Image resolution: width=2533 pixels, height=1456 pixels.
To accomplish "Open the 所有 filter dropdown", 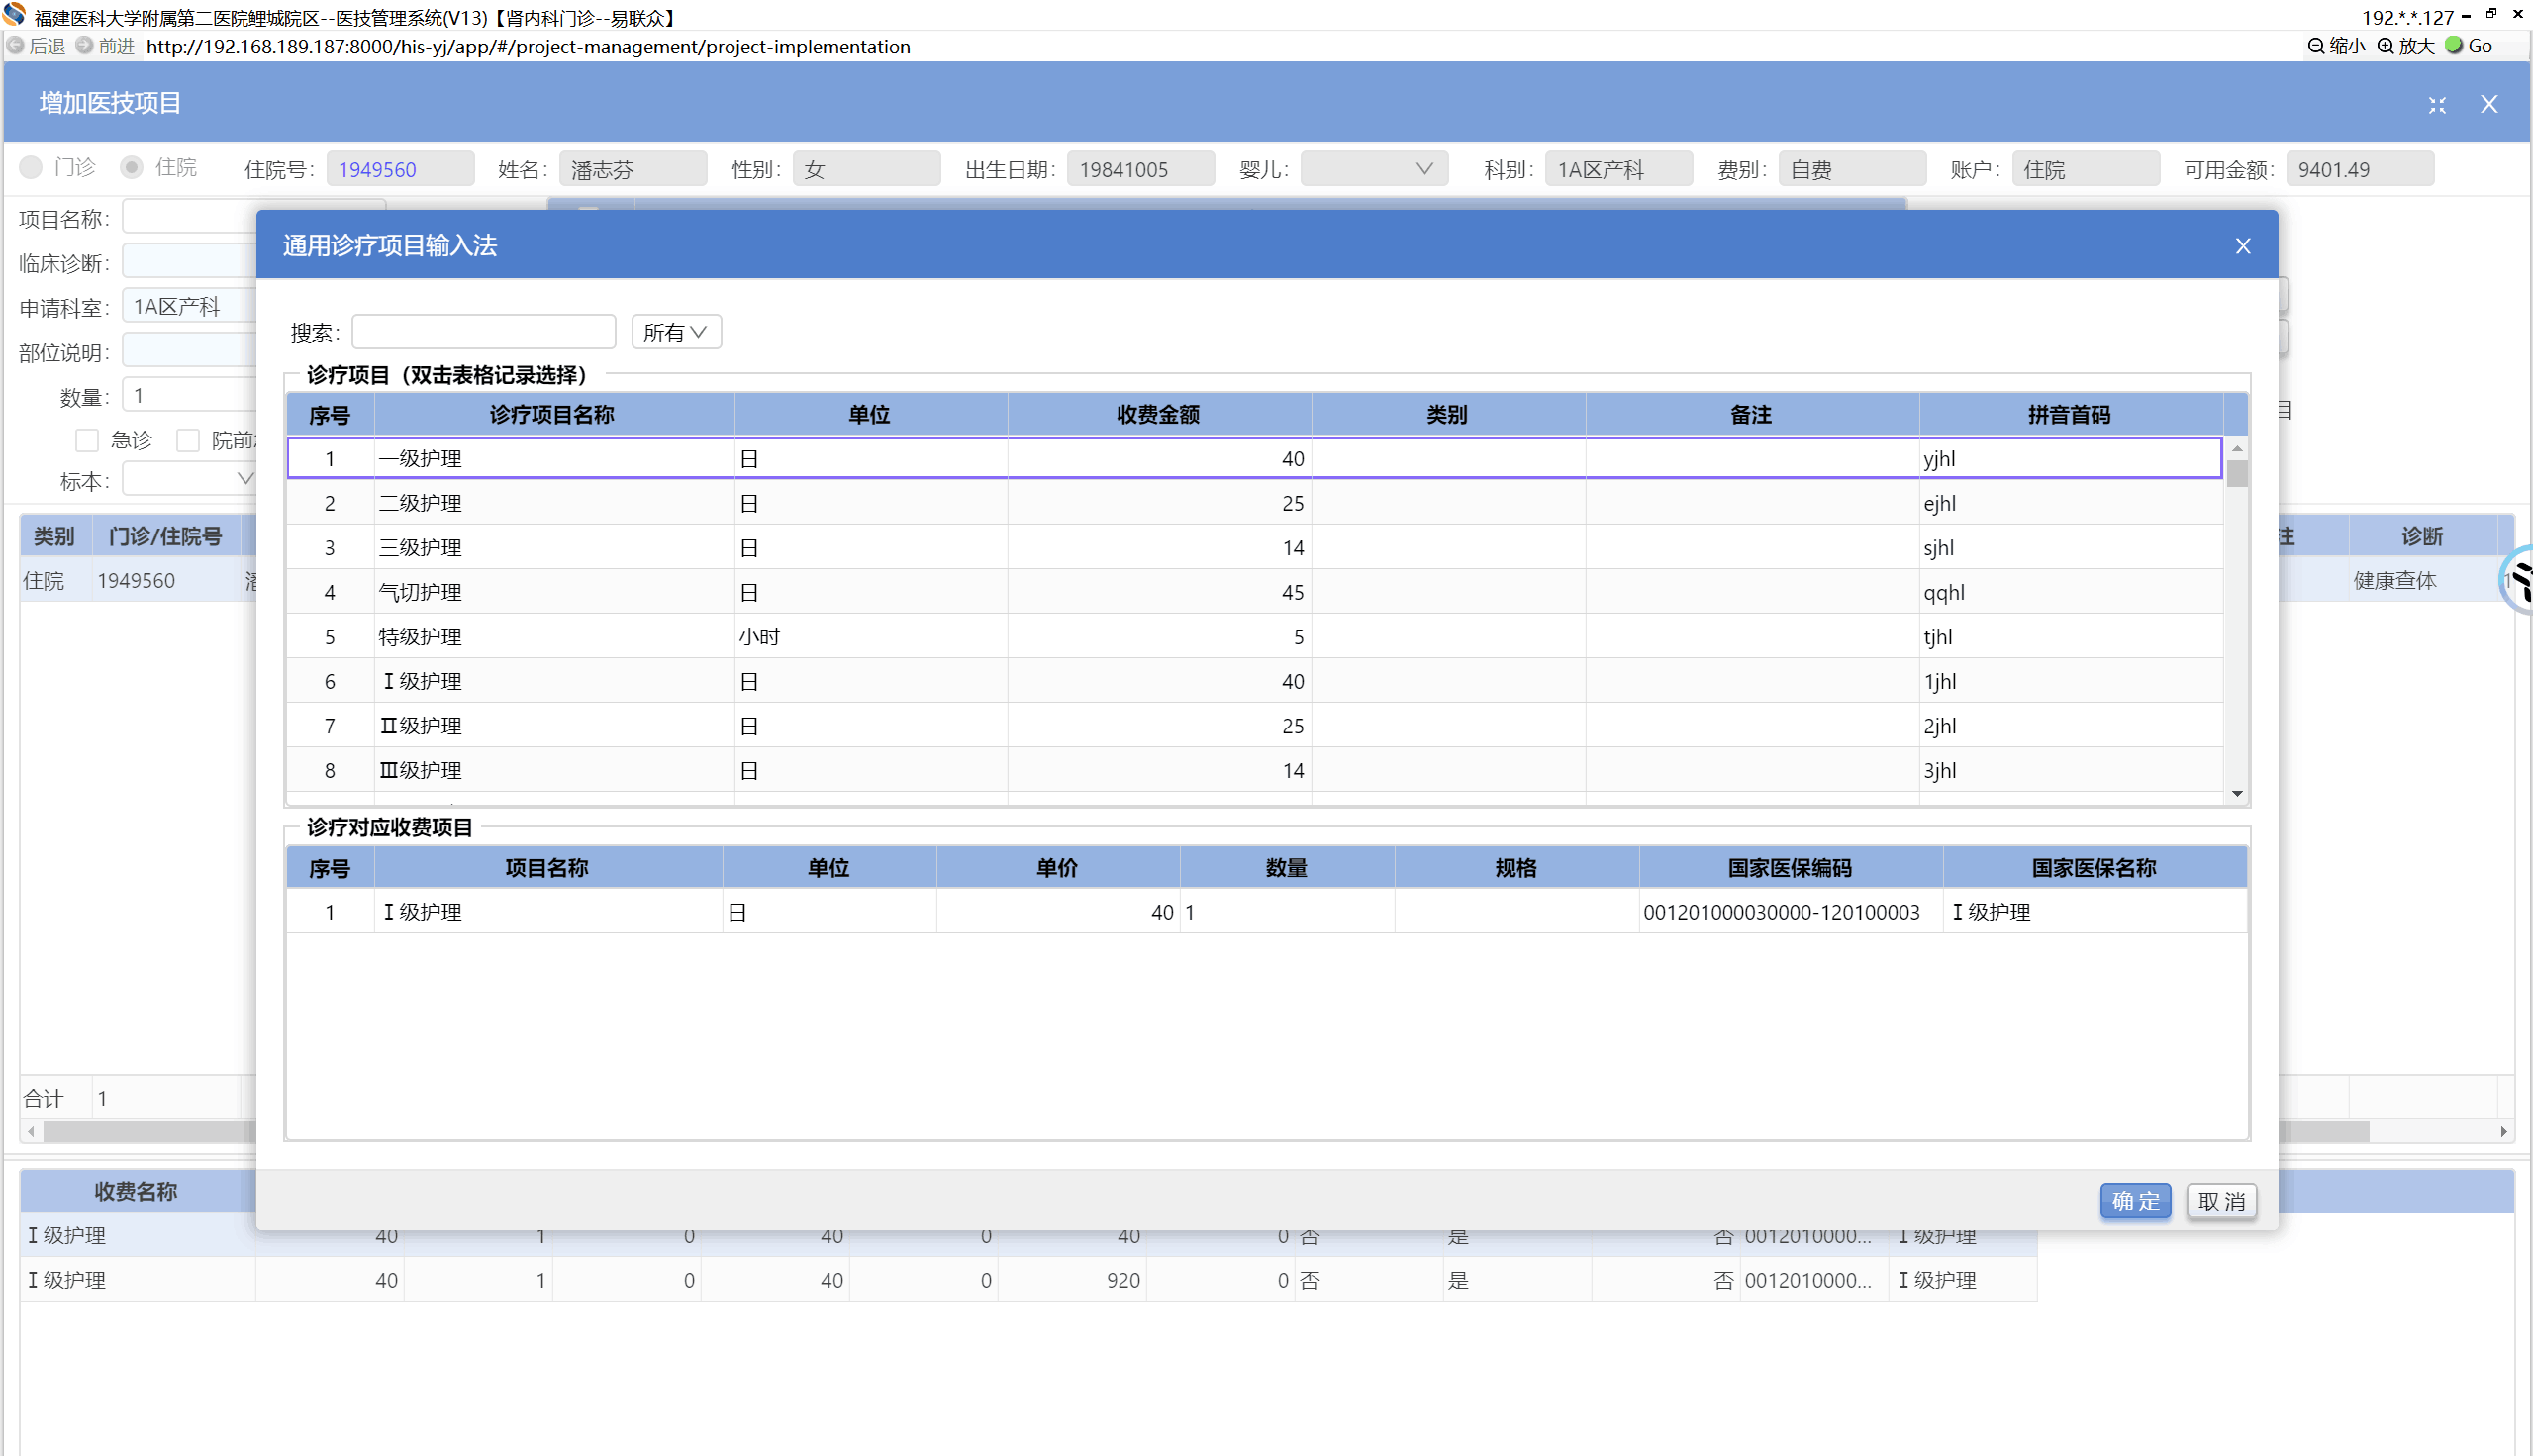I will (x=676, y=332).
